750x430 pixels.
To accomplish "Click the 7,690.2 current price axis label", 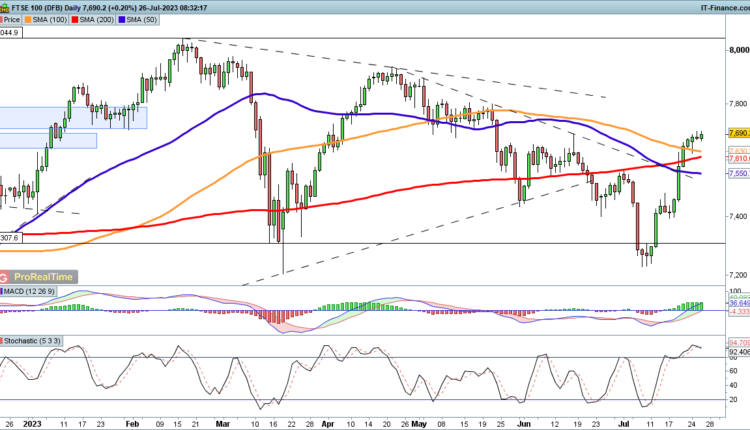I will tap(737, 132).
